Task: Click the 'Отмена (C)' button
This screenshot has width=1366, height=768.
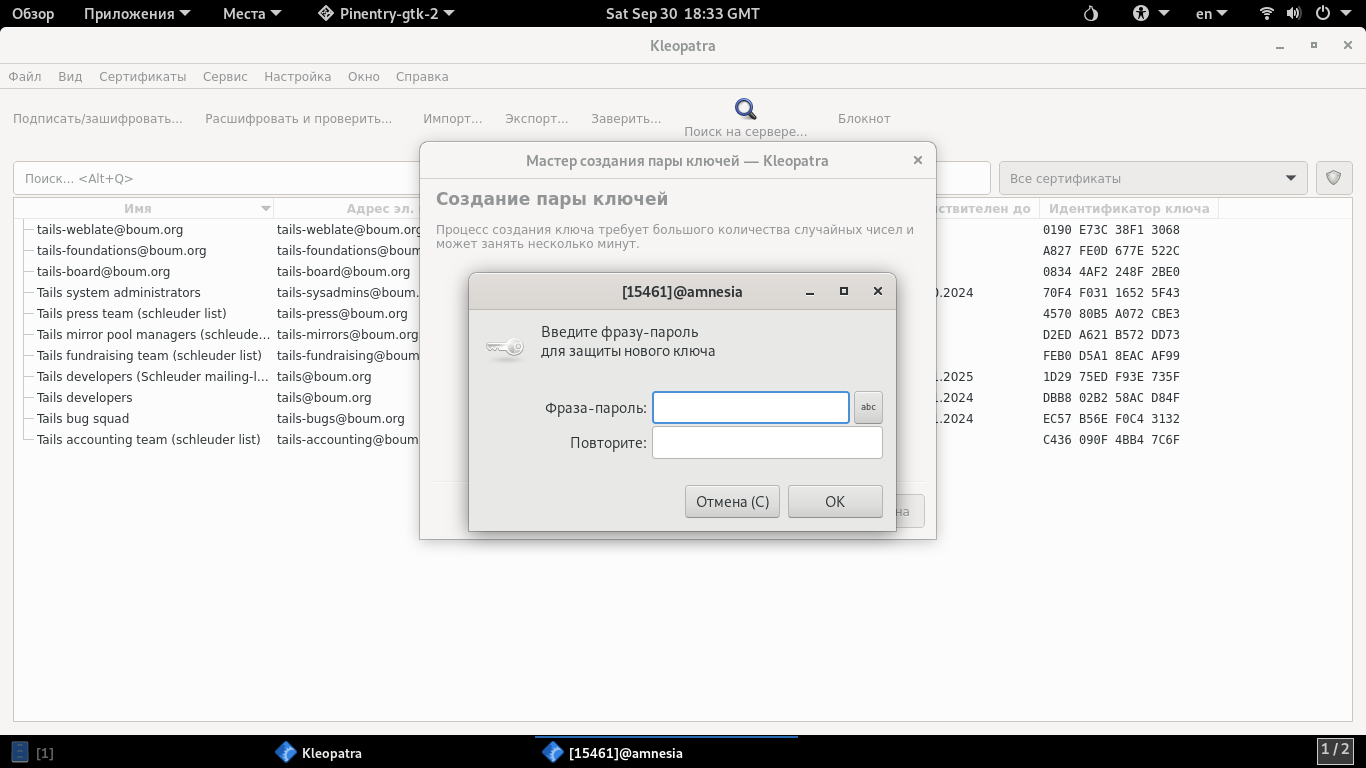Action: [x=732, y=502]
